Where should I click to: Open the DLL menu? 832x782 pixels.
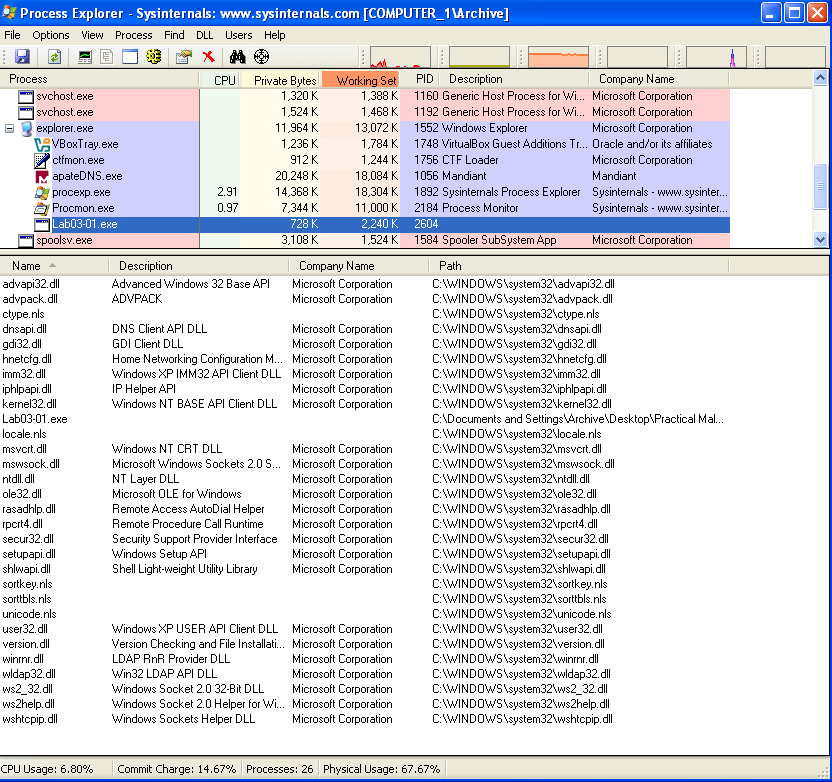204,35
